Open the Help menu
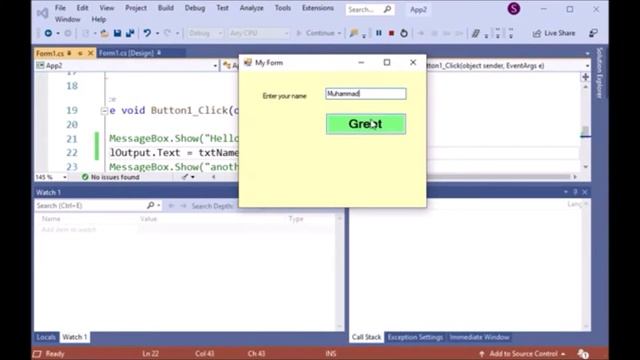This screenshot has height=360, width=640. (x=99, y=19)
